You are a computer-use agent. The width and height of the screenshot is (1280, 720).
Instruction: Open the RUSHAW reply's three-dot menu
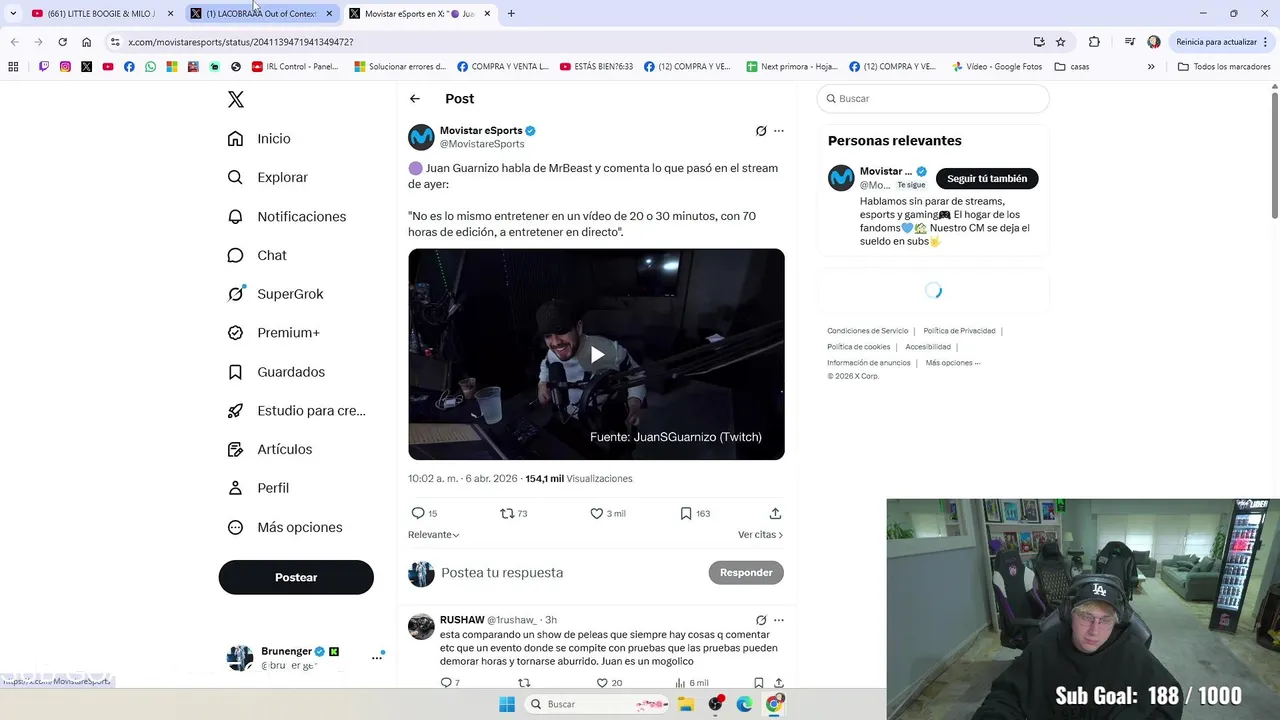pyautogui.click(x=779, y=620)
